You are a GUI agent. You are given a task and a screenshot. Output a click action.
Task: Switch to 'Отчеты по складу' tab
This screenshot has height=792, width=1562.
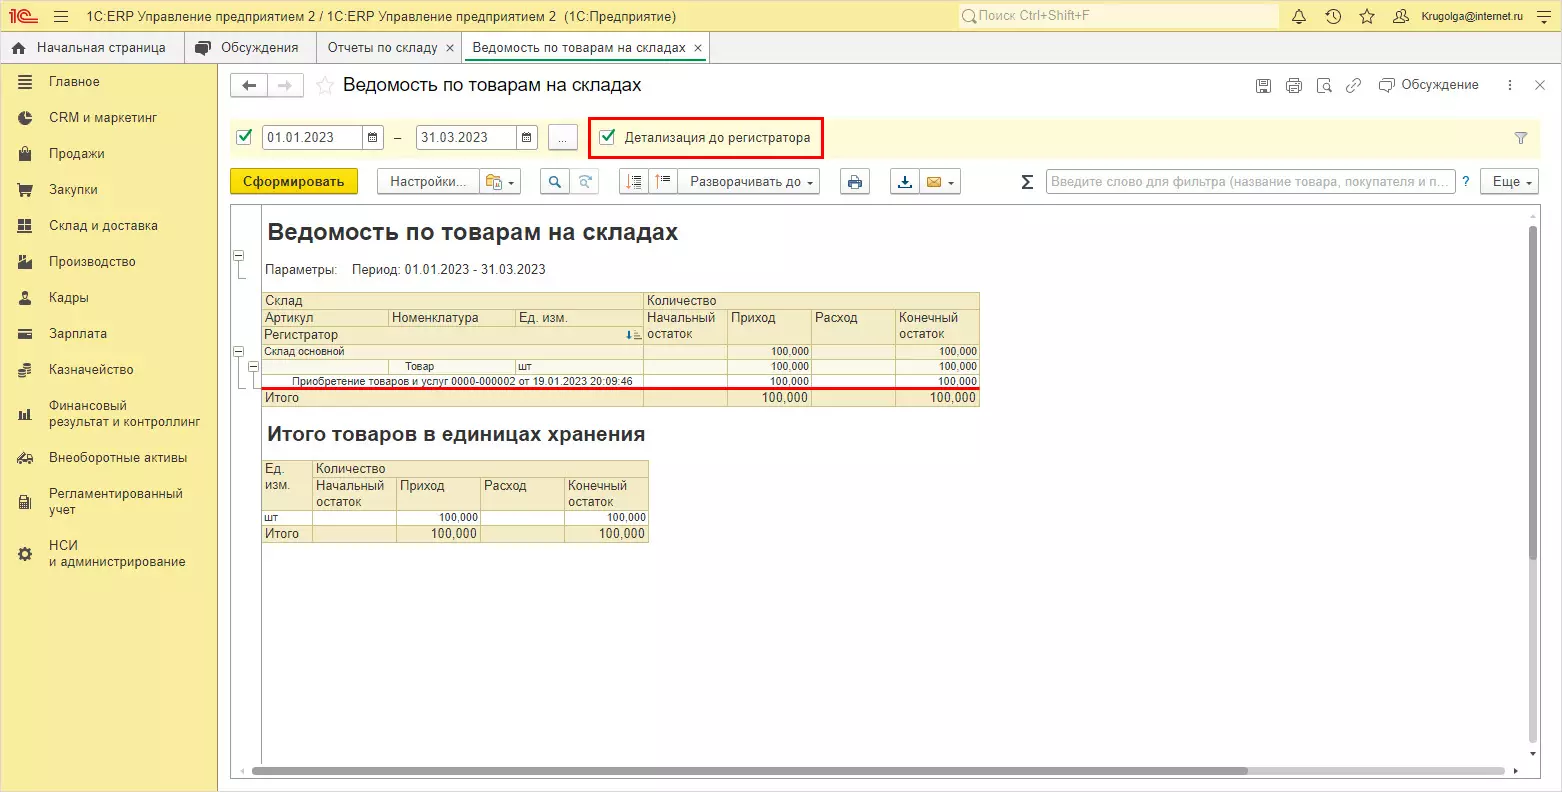[383, 47]
